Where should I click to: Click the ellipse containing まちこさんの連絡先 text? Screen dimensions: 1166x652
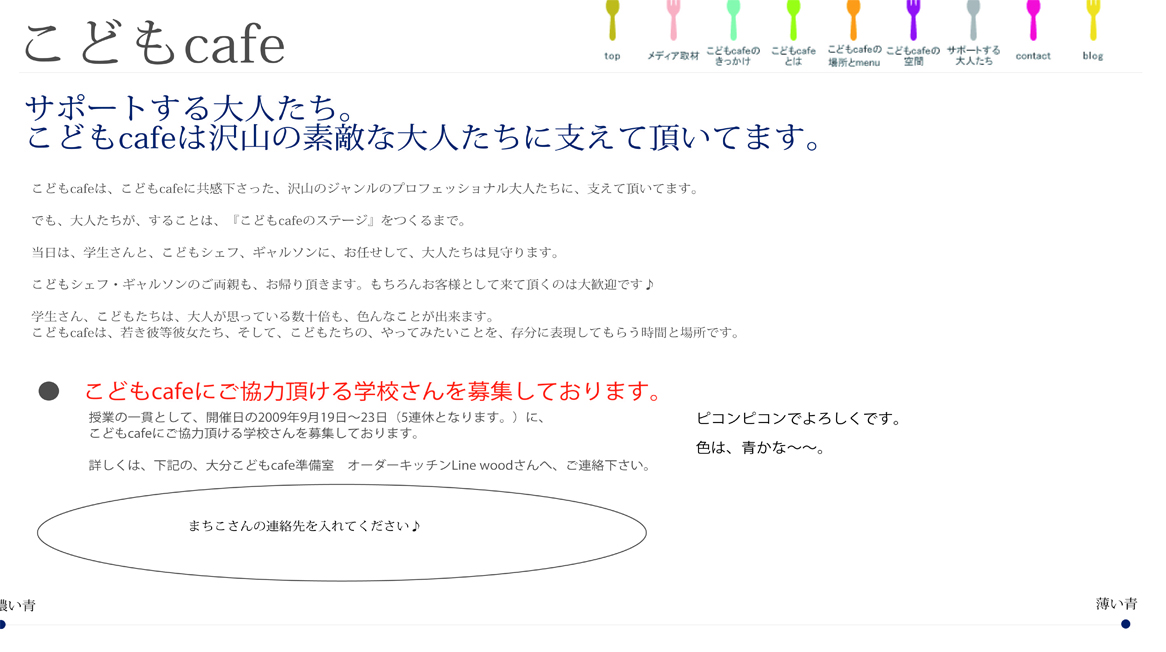[341, 533]
